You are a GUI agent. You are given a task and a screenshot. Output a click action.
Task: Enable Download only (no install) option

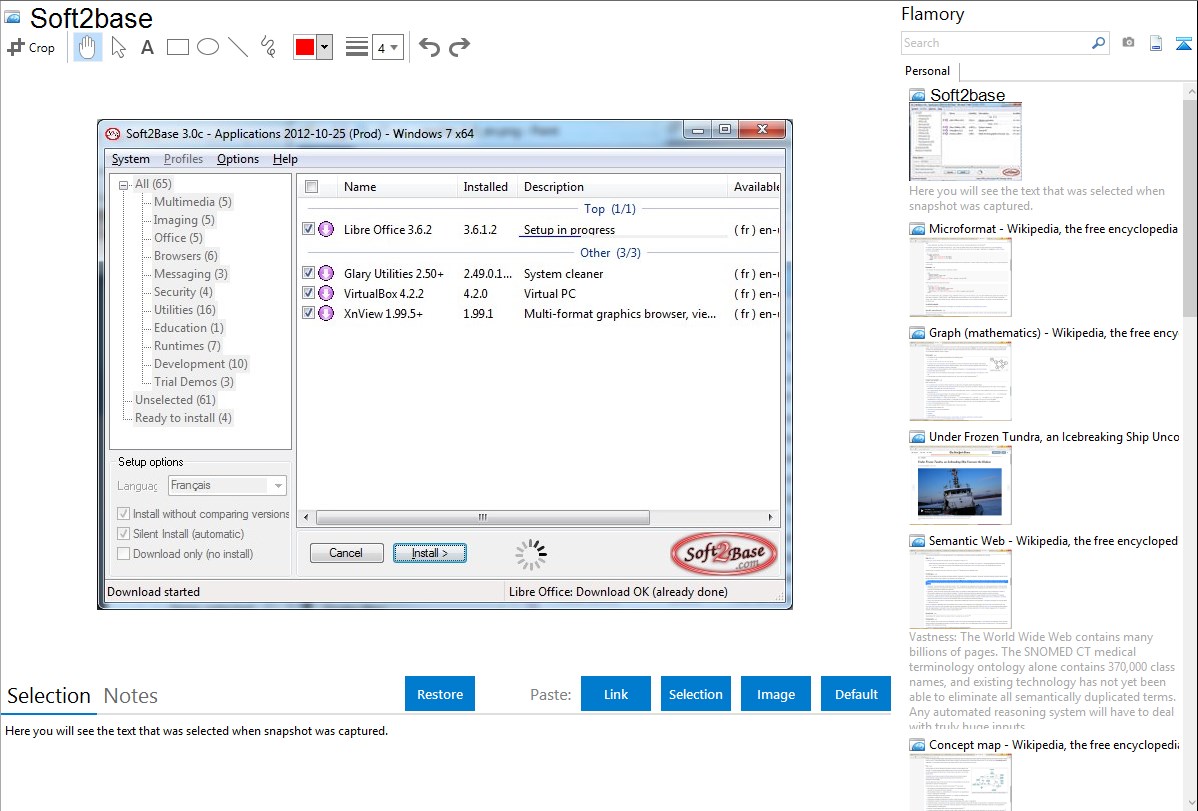[x=124, y=554]
